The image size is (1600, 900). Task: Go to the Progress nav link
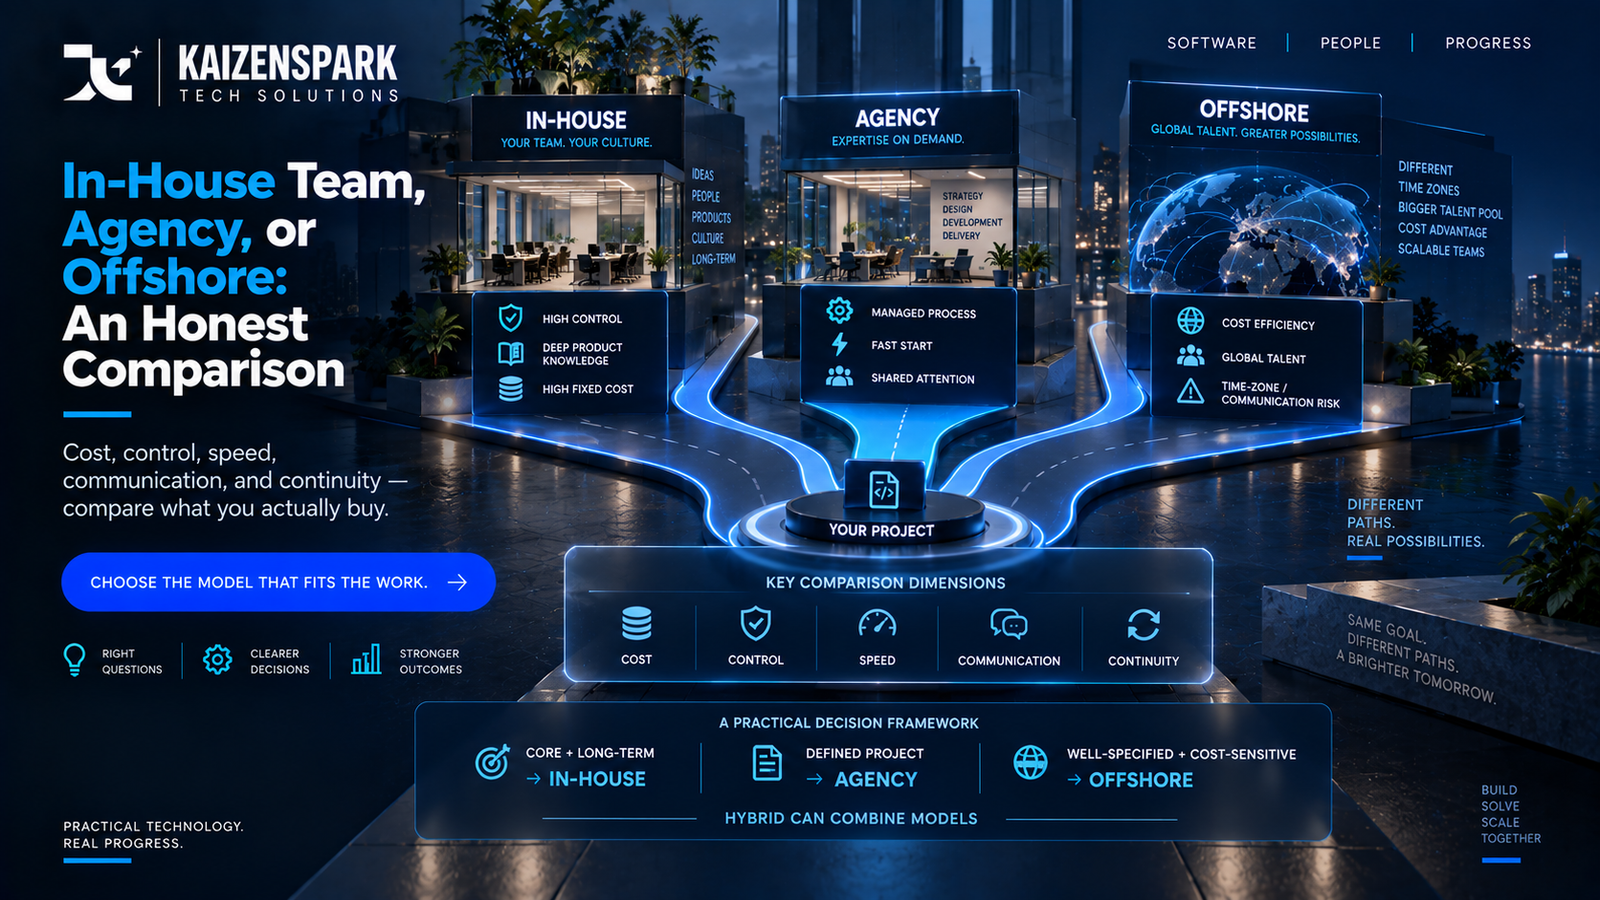(x=1488, y=43)
